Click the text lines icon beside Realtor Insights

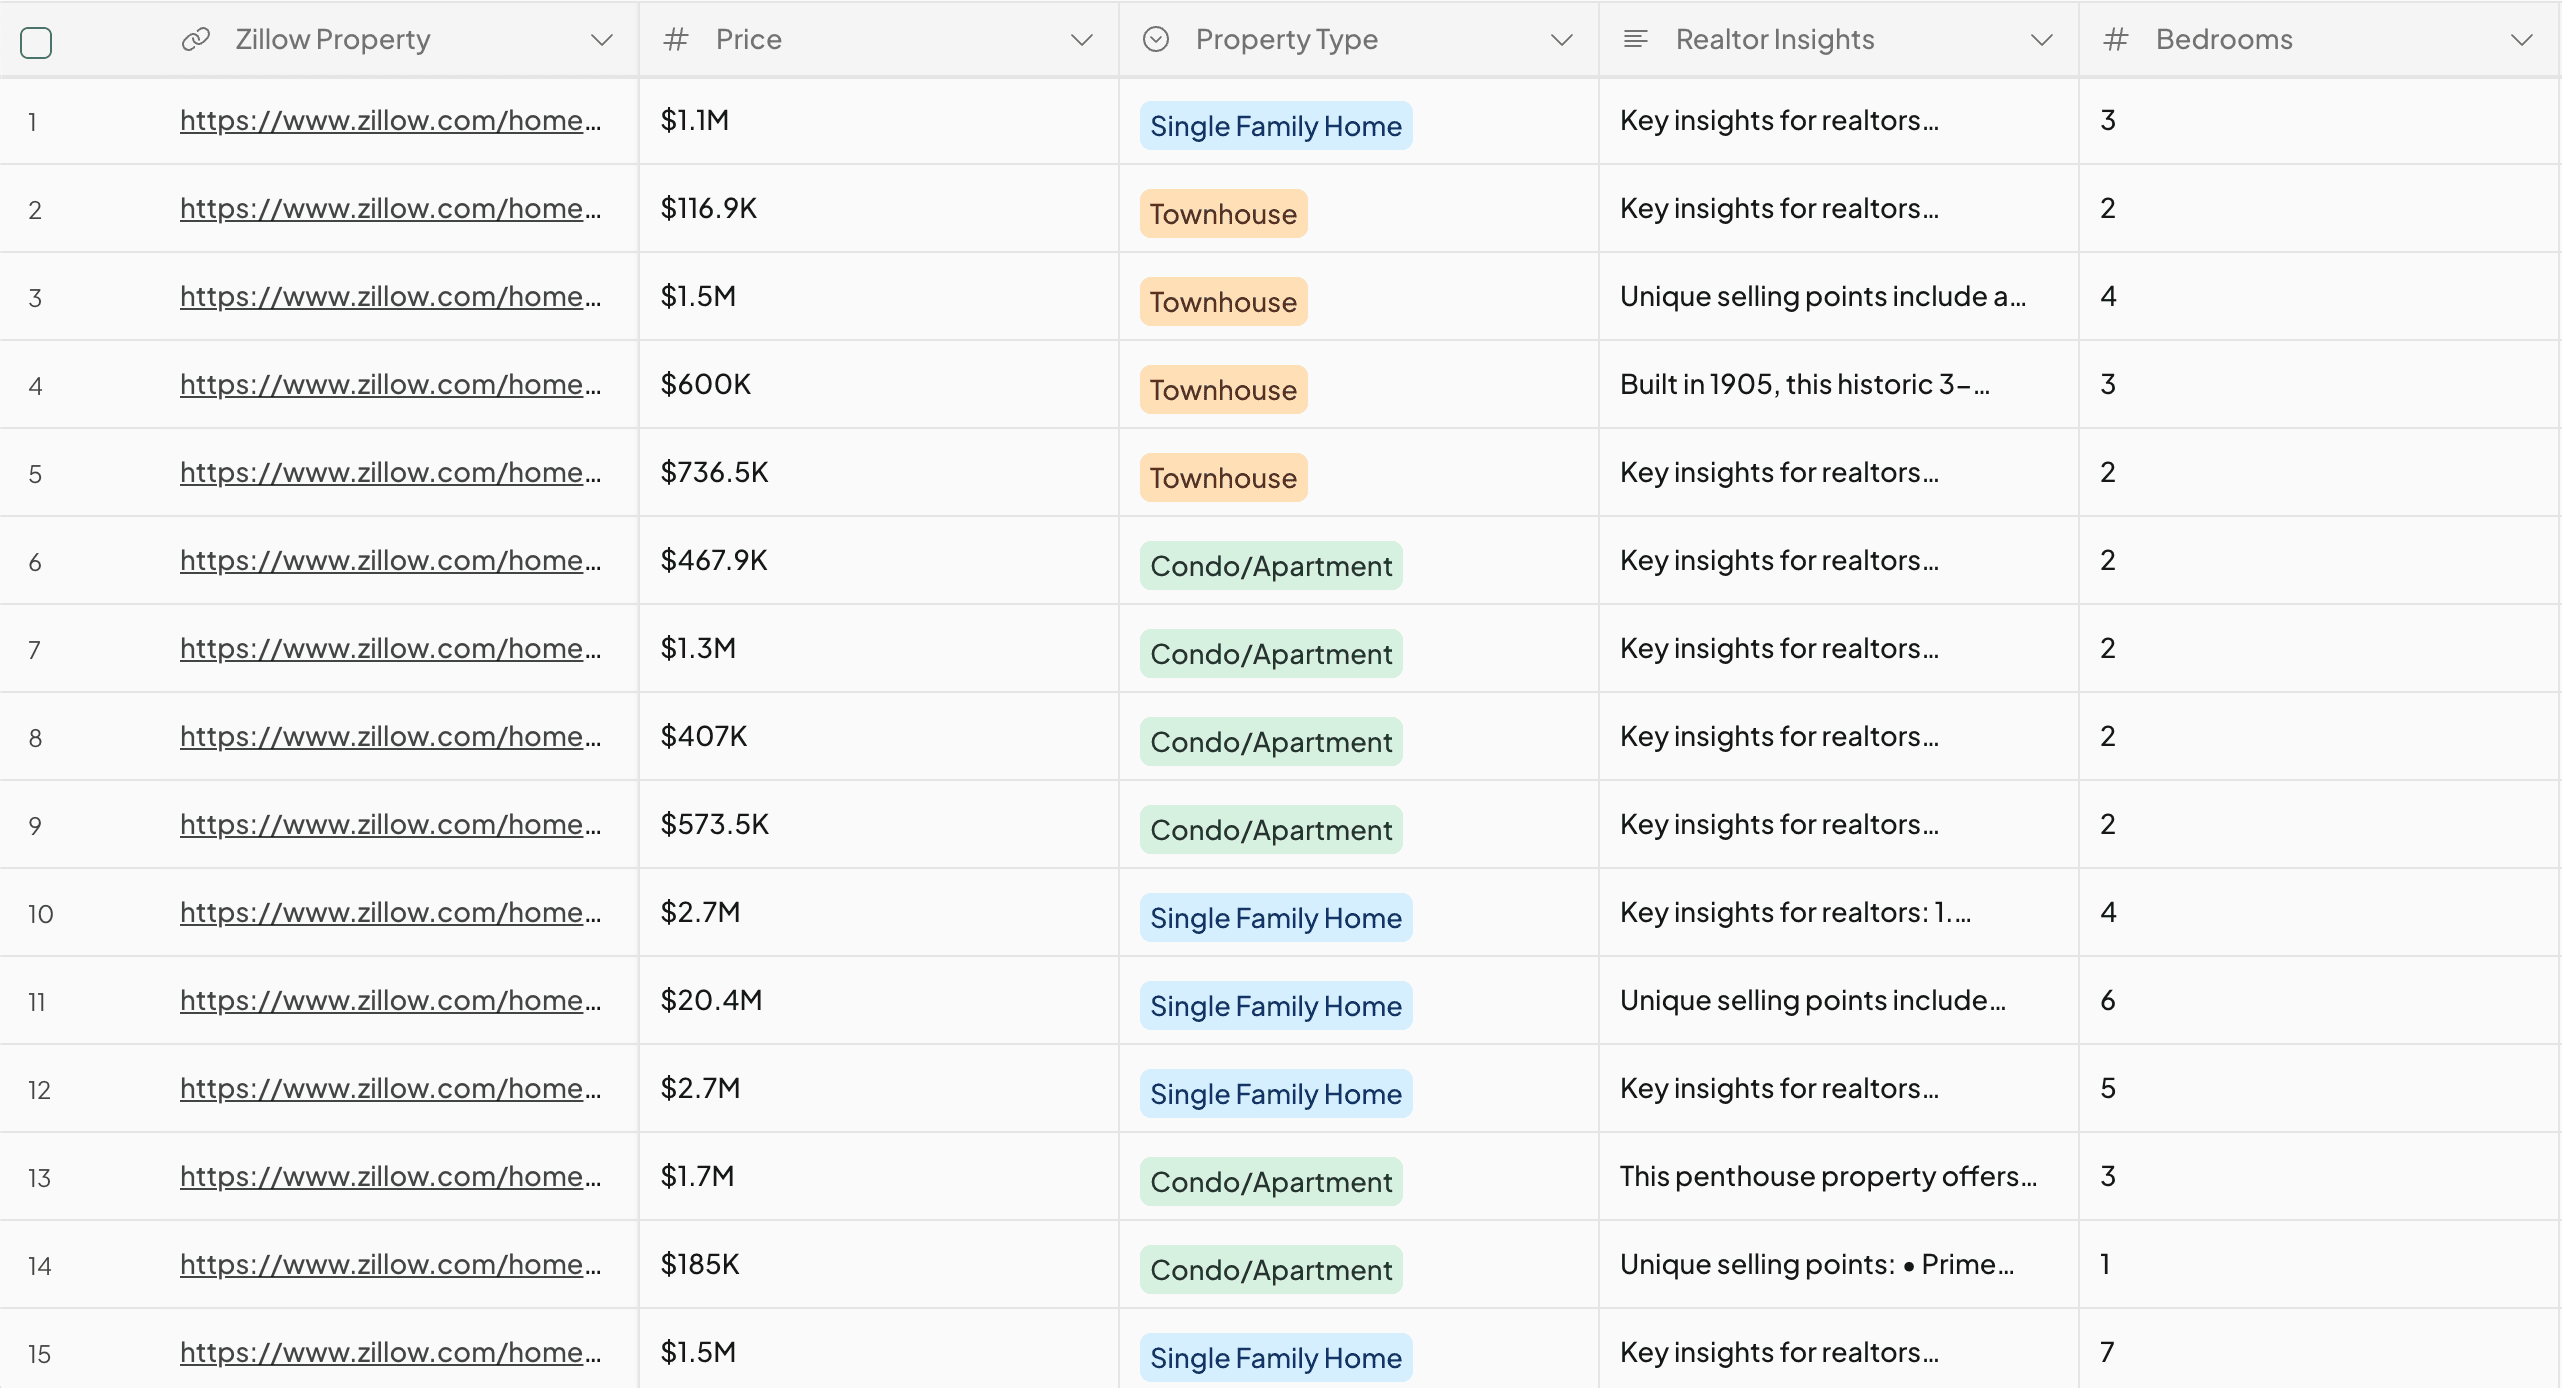click(1636, 39)
